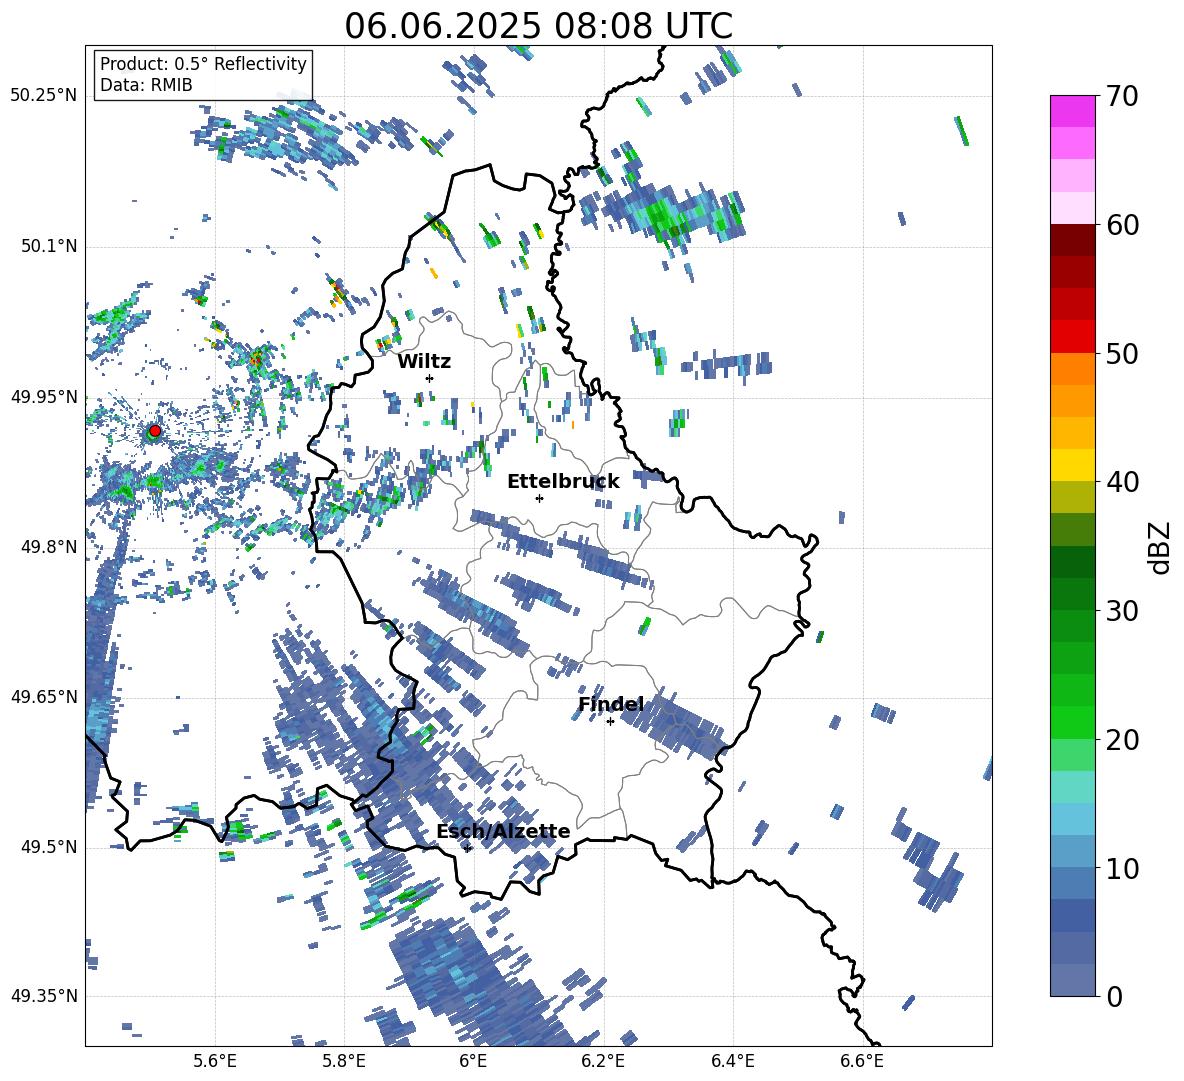Image resolution: width=1184 pixels, height=1081 pixels.
Task: Click the 70 colorbar tick label
Action: tap(1122, 97)
